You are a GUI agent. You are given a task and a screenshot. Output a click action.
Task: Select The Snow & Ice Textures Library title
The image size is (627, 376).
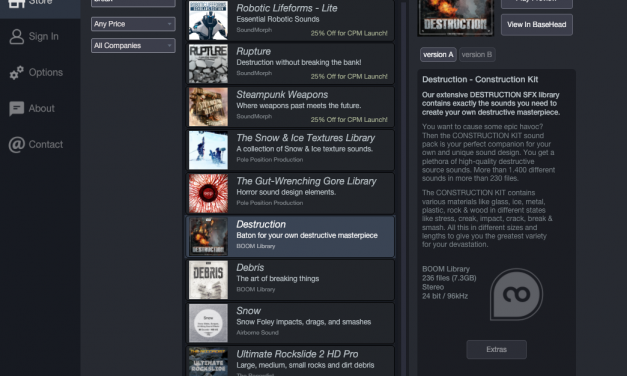pos(306,138)
